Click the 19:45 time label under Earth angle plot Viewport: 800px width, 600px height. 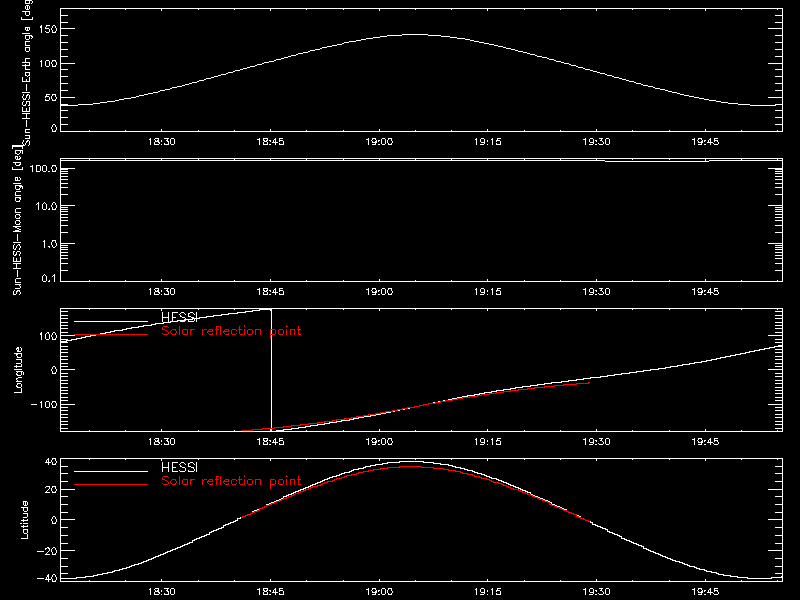[705, 142]
